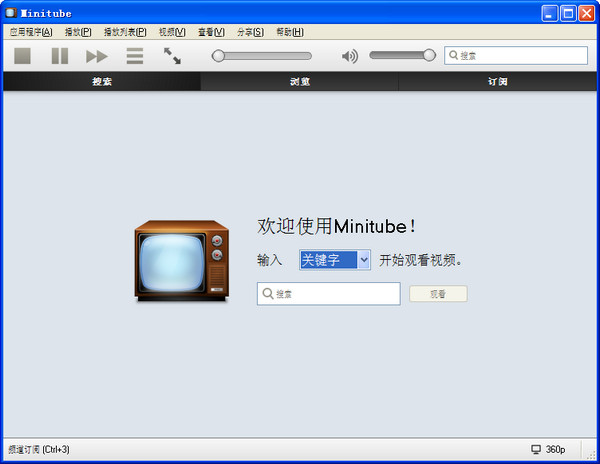This screenshot has width=600, height=464.
Task: Click the resize grip in status bar
Action: (592, 454)
